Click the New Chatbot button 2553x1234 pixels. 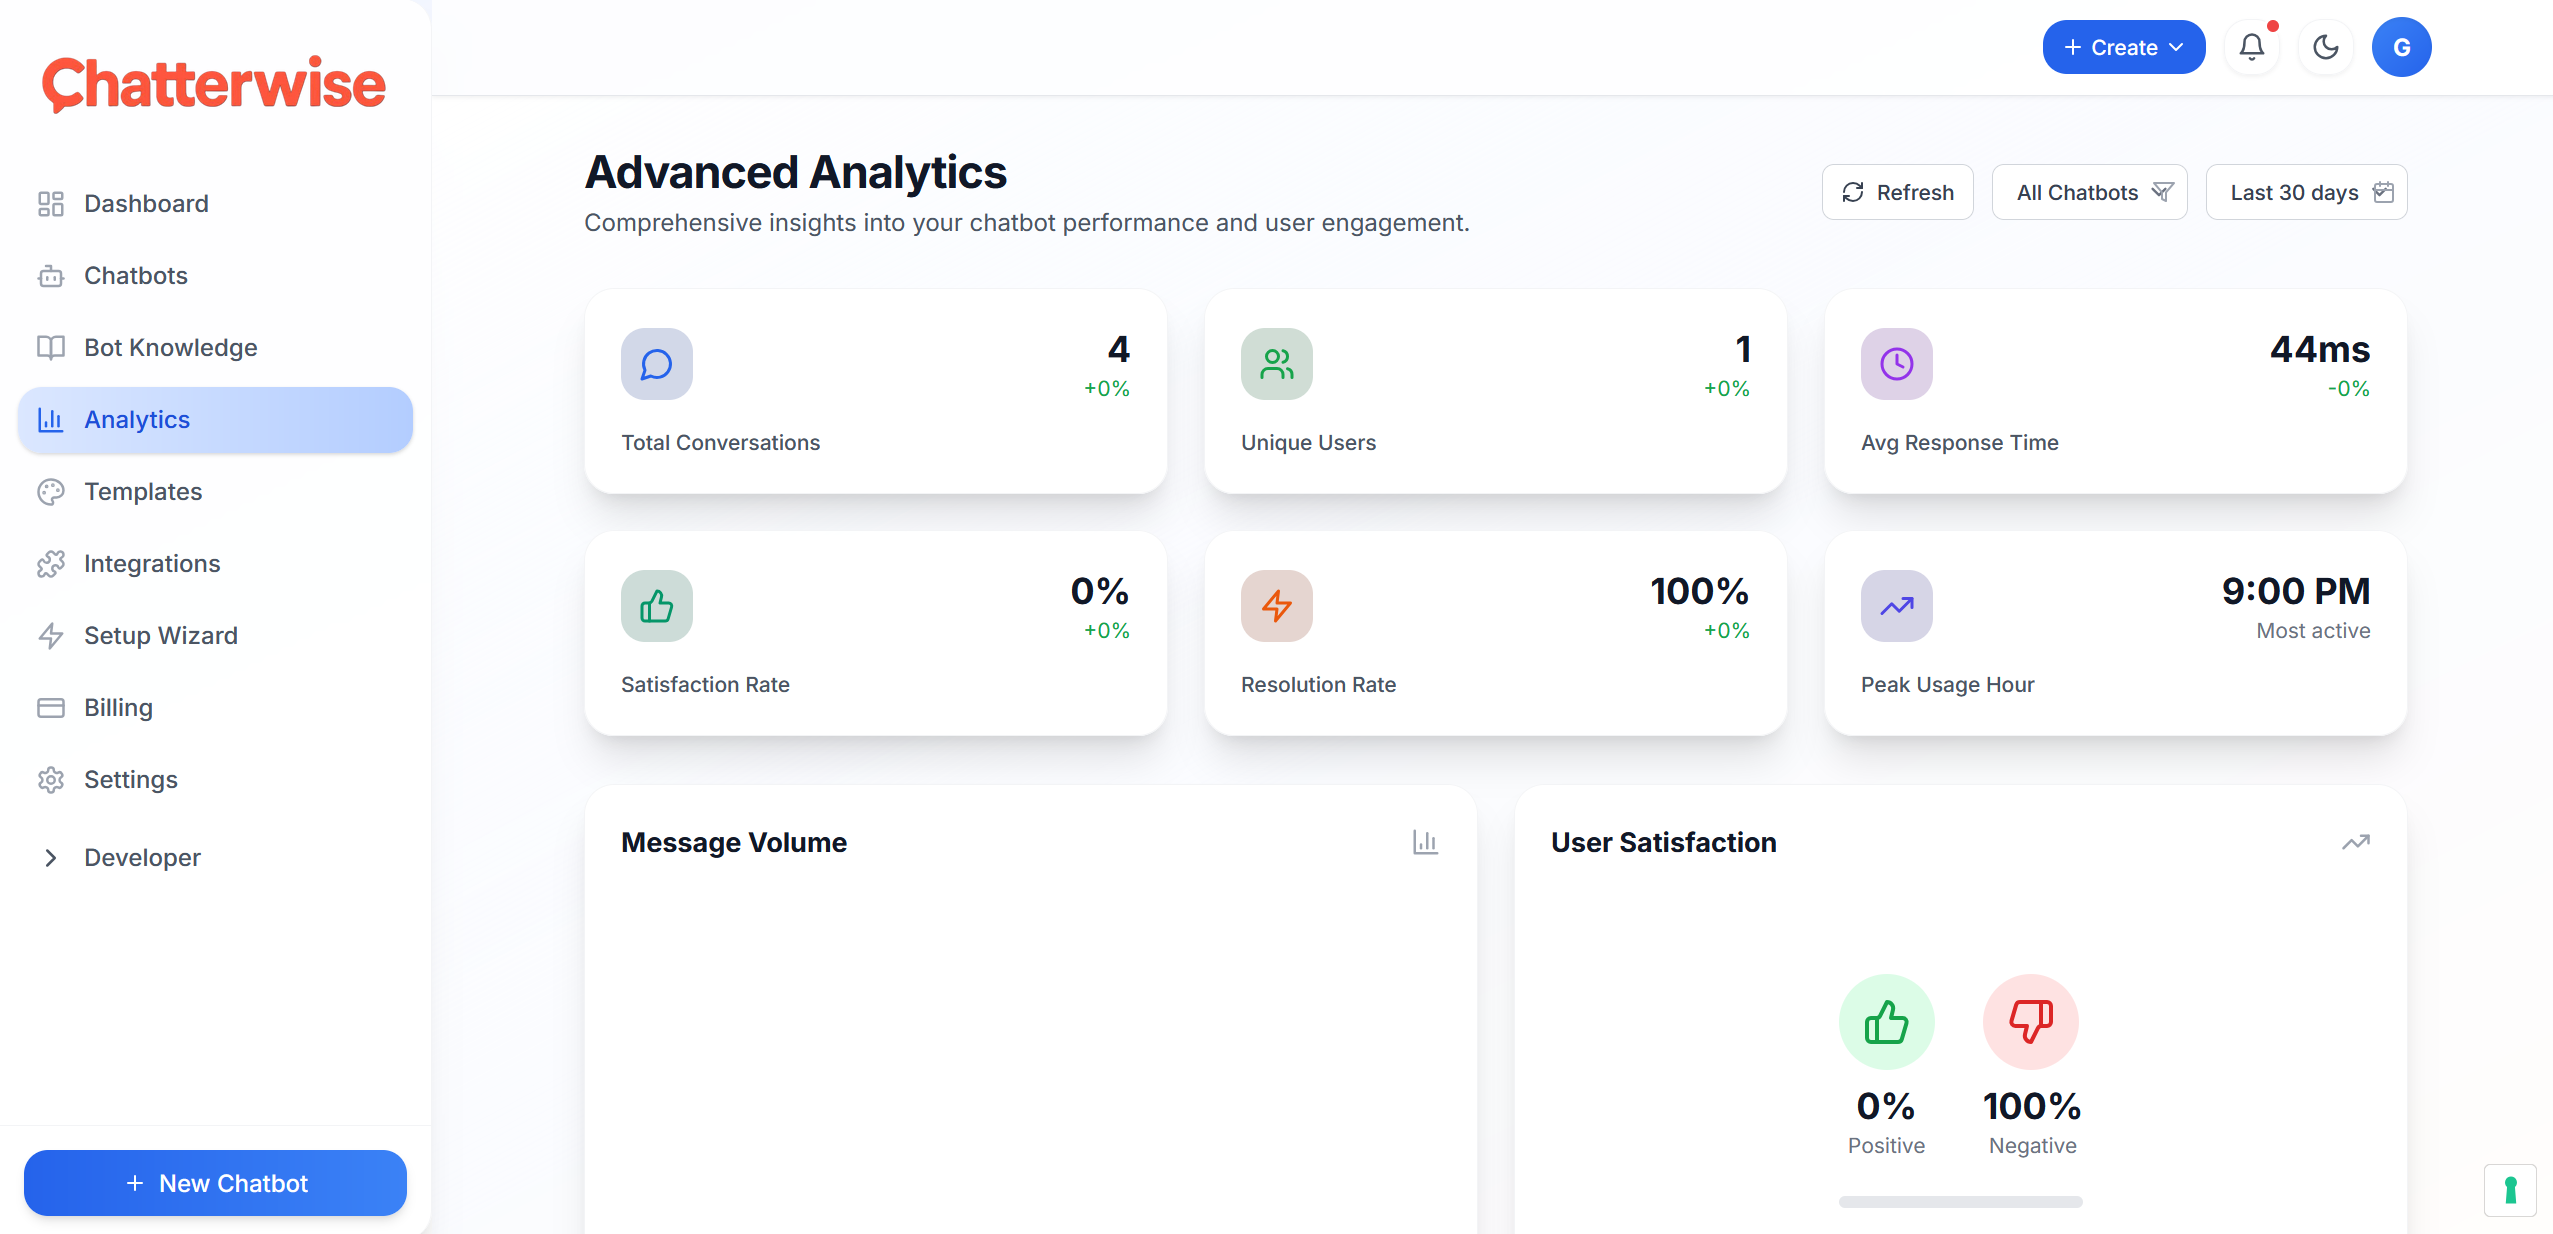click(215, 1183)
